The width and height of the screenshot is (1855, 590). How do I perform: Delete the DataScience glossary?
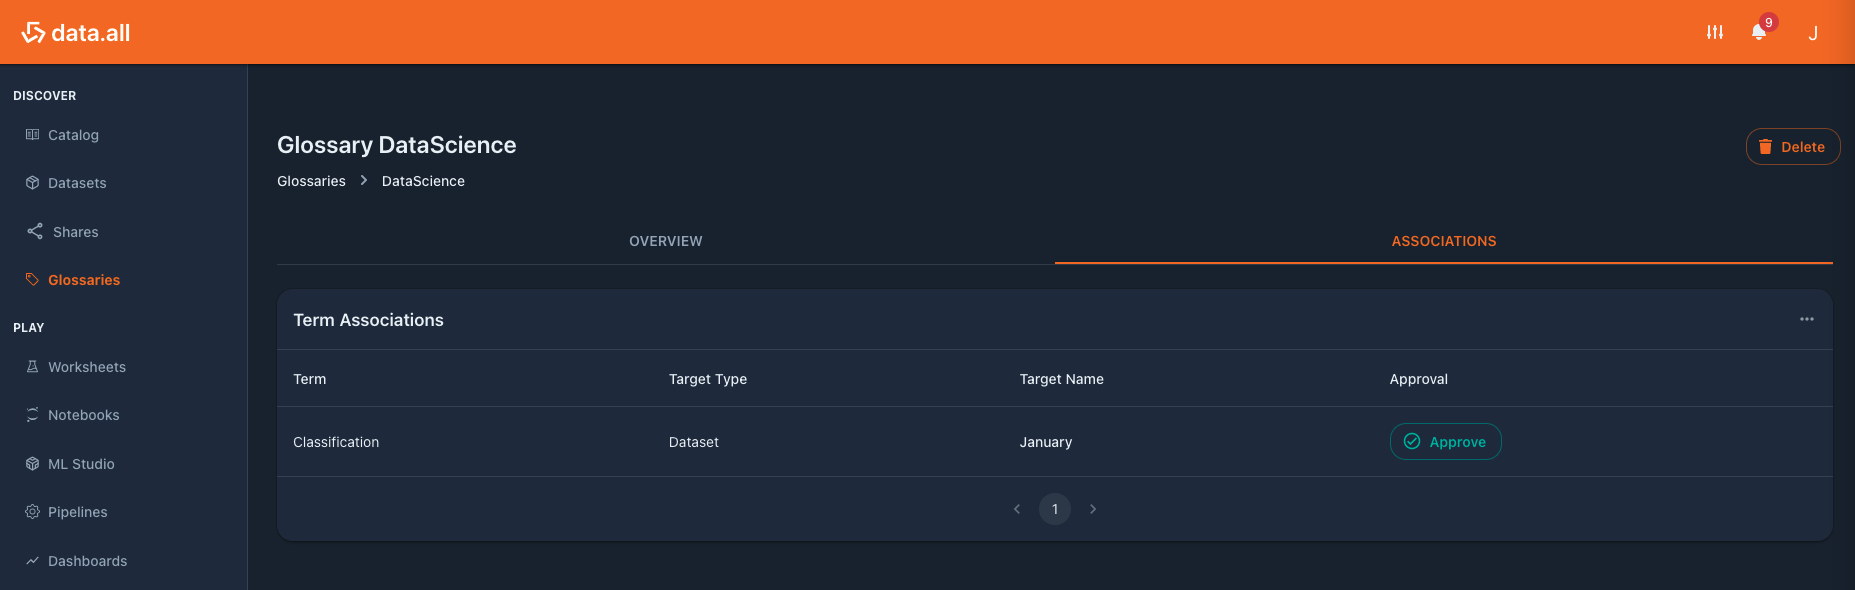pos(1793,147)
